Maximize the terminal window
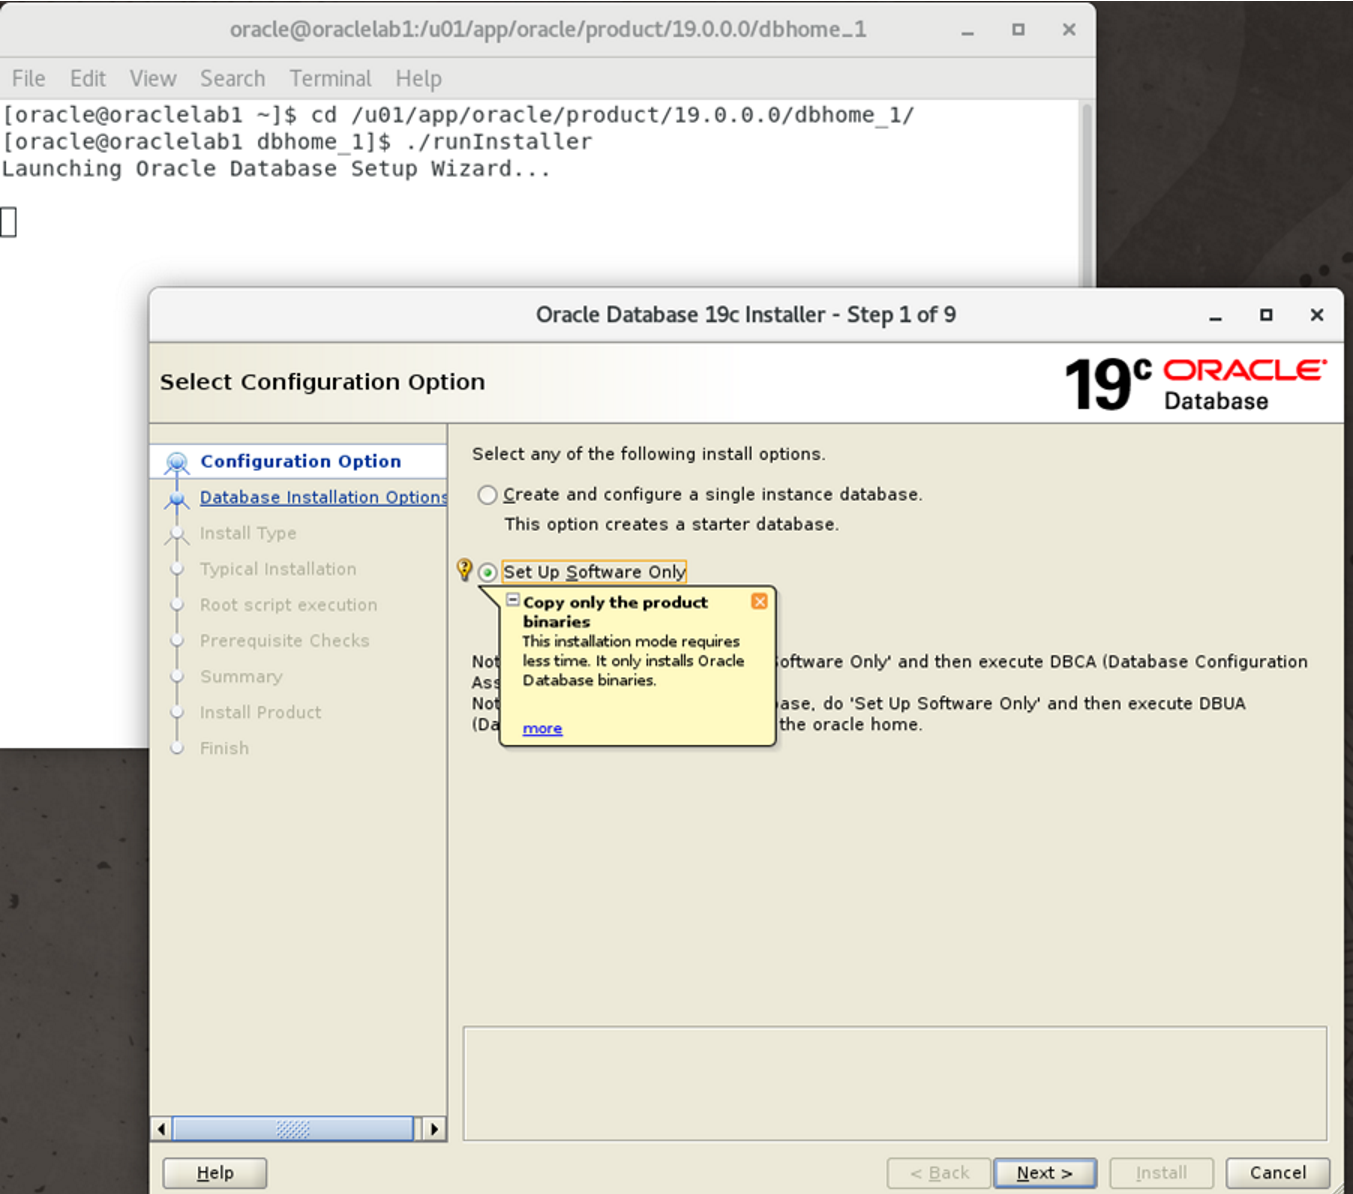The width and height of the screenshot is (1353, 1194). pos(1018,30)
